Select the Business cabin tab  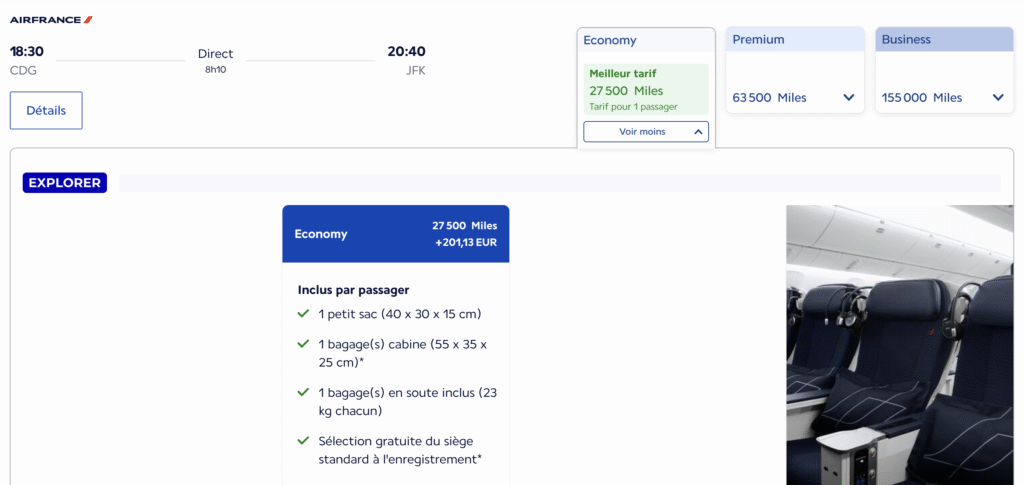pyautogui.click(x=944, y=39)
